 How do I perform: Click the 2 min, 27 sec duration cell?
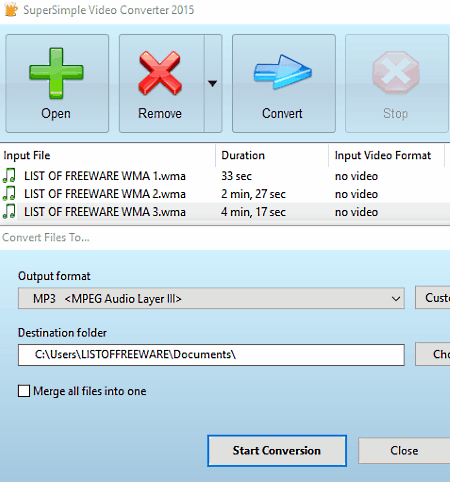[x=253, y=194]
